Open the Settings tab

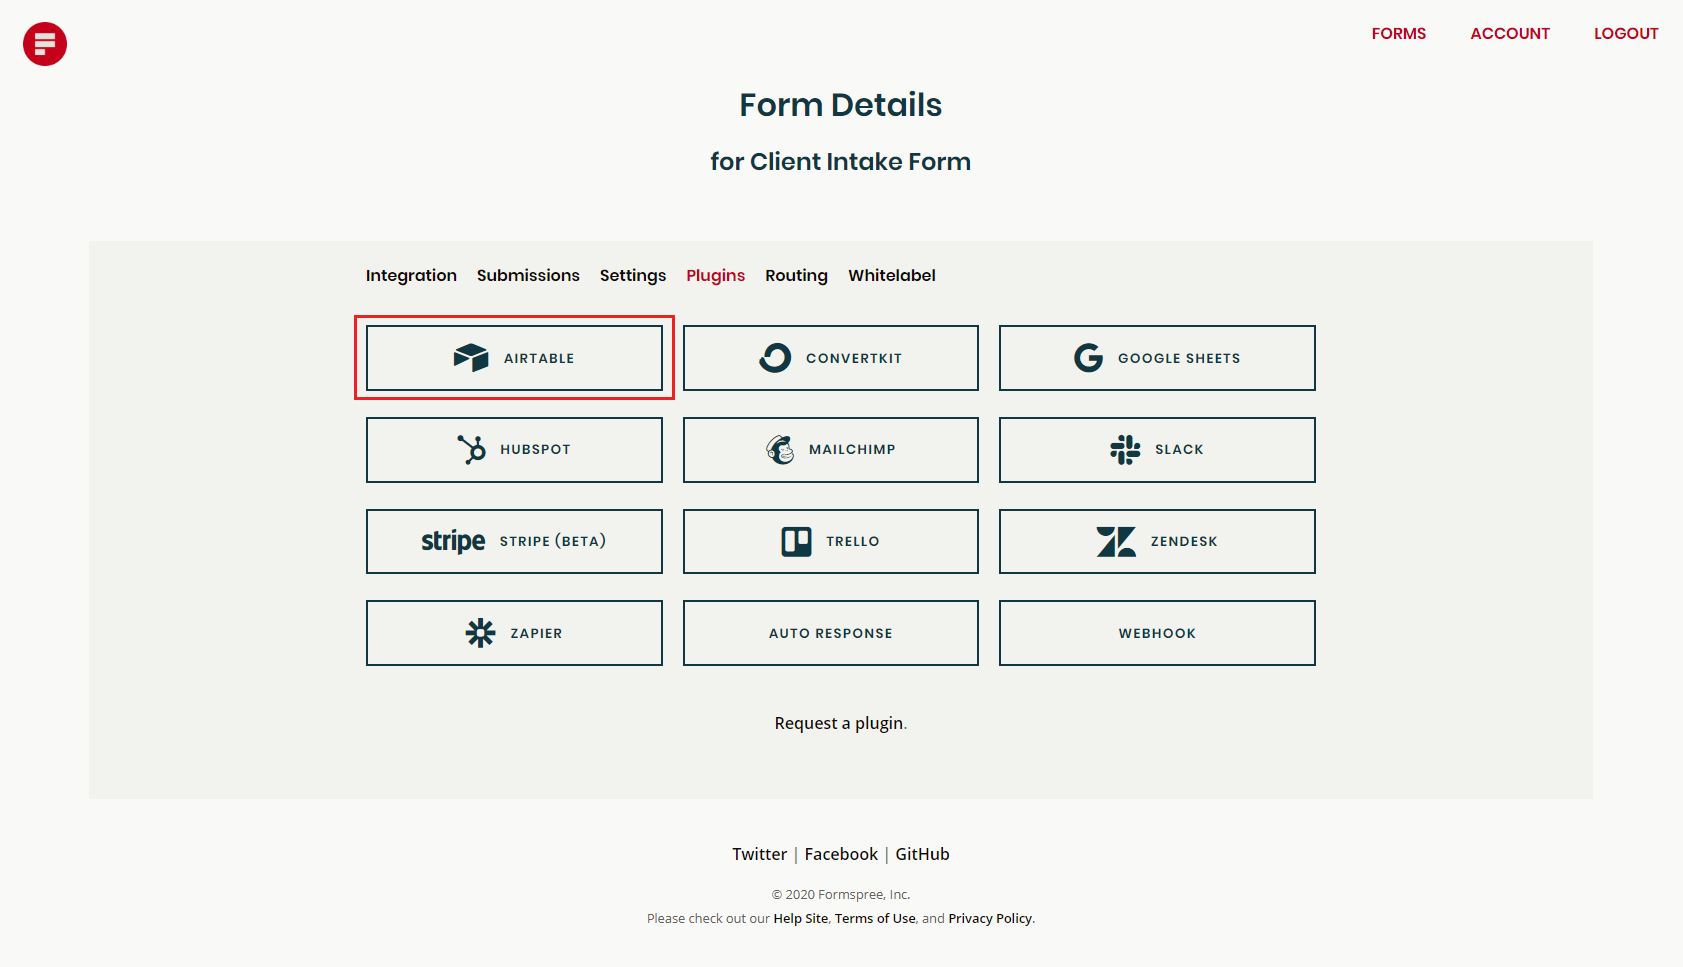click(x=632, y=275)
